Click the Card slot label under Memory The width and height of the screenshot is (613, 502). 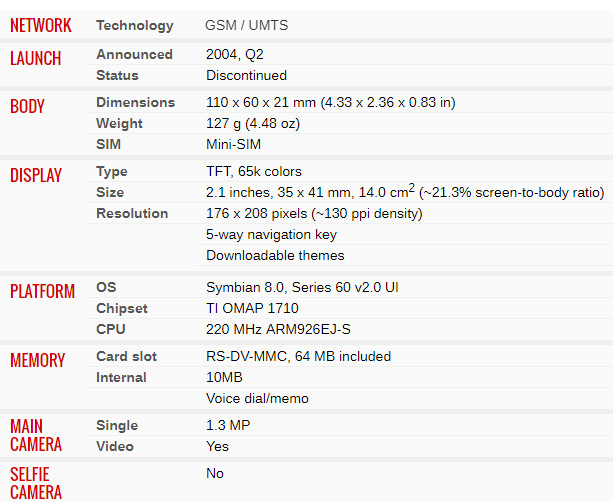[x=126, y=357]
